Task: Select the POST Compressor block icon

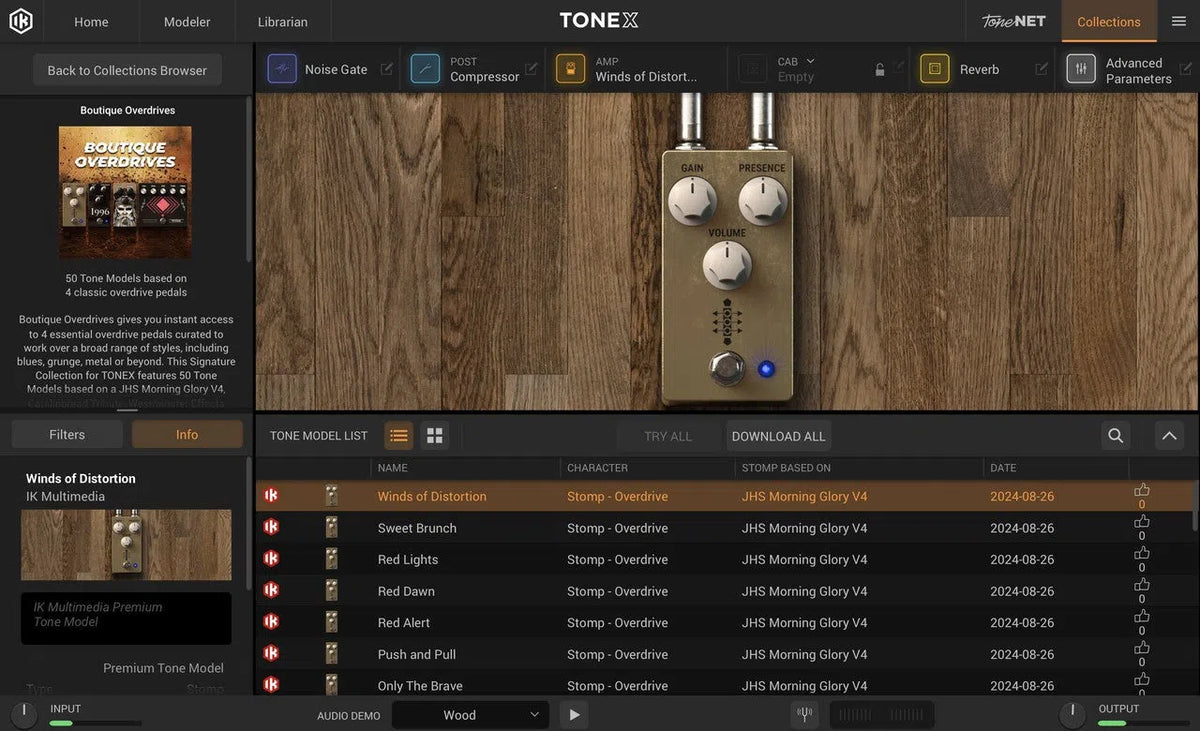Action: (x=426, y=68)
